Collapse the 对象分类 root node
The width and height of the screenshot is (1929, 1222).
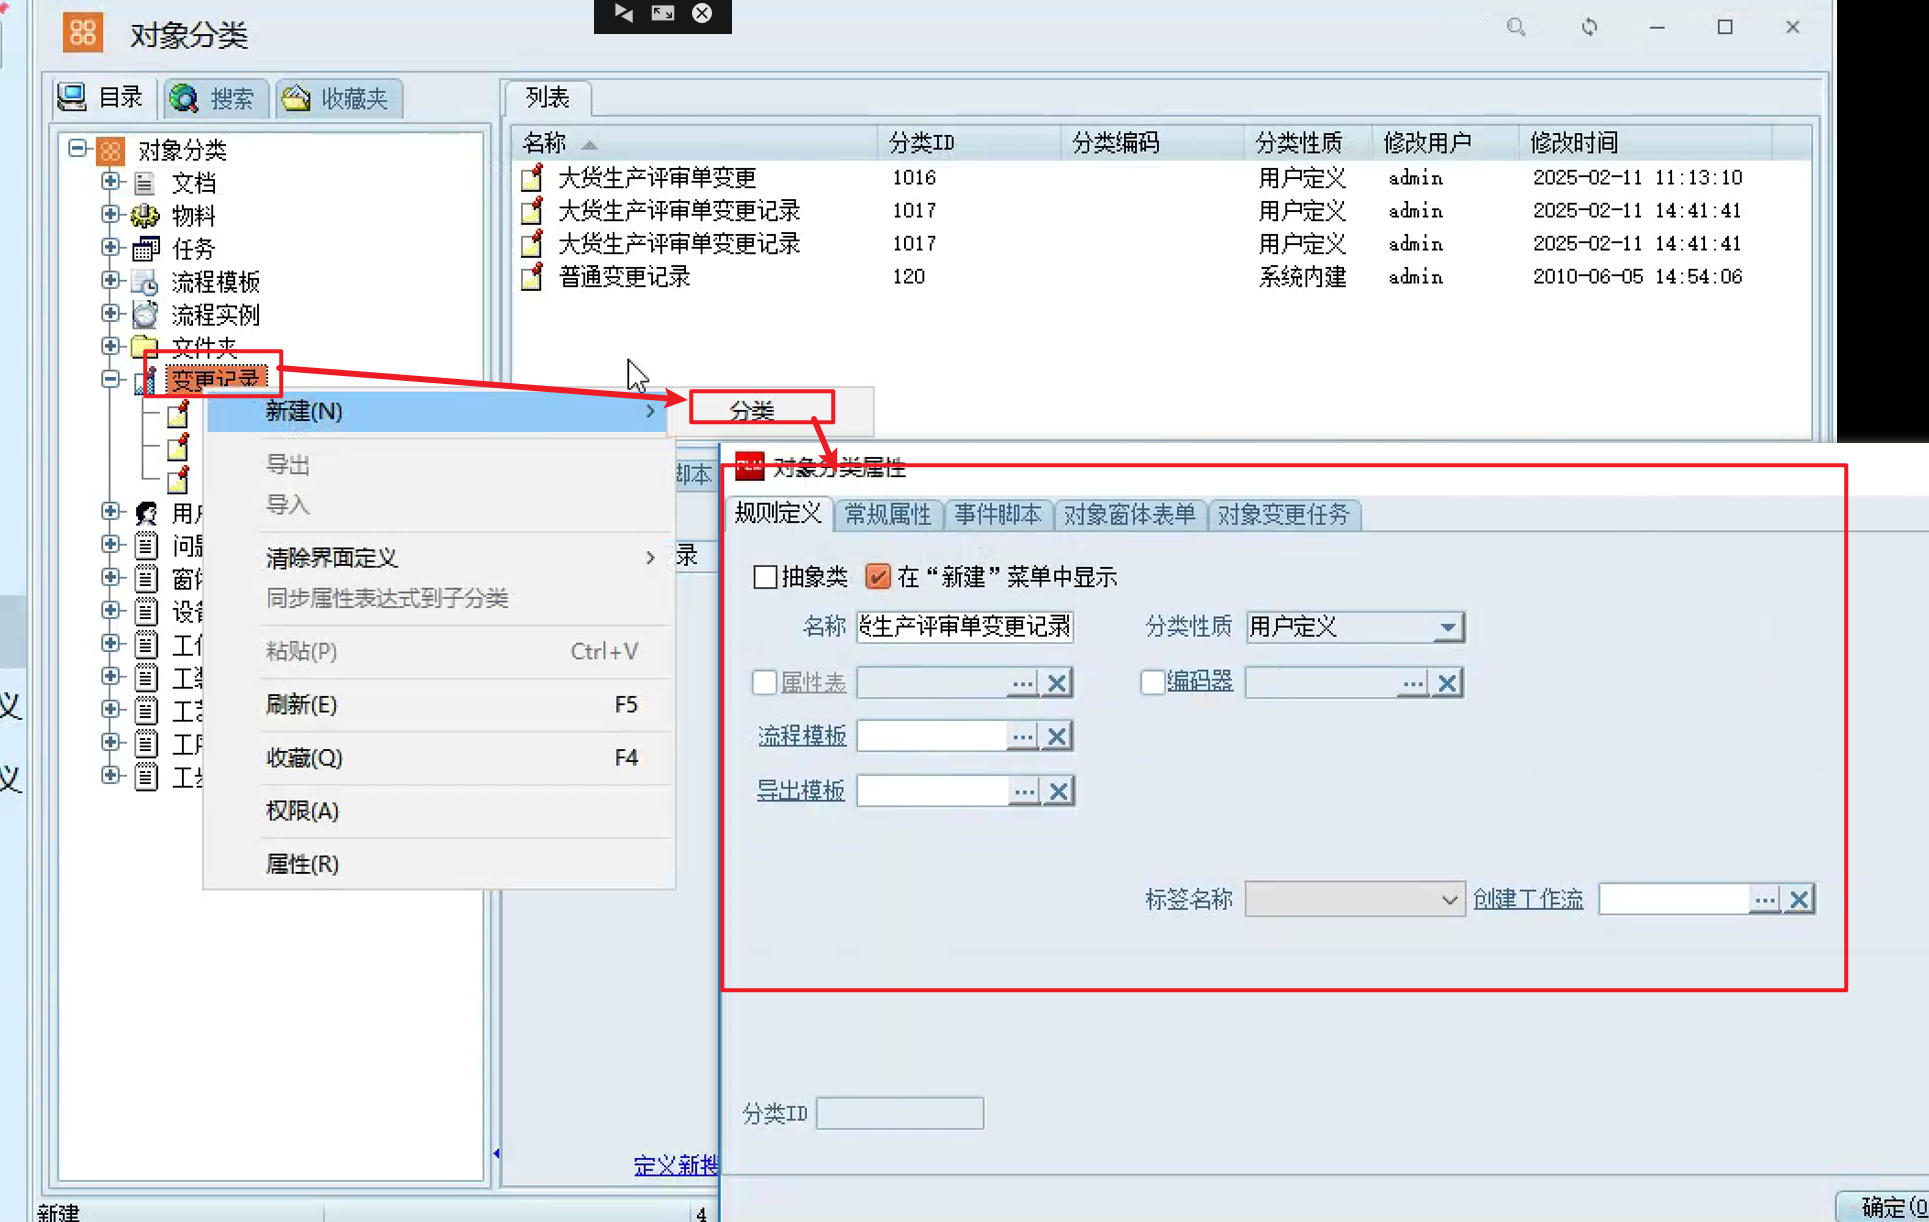77,149
